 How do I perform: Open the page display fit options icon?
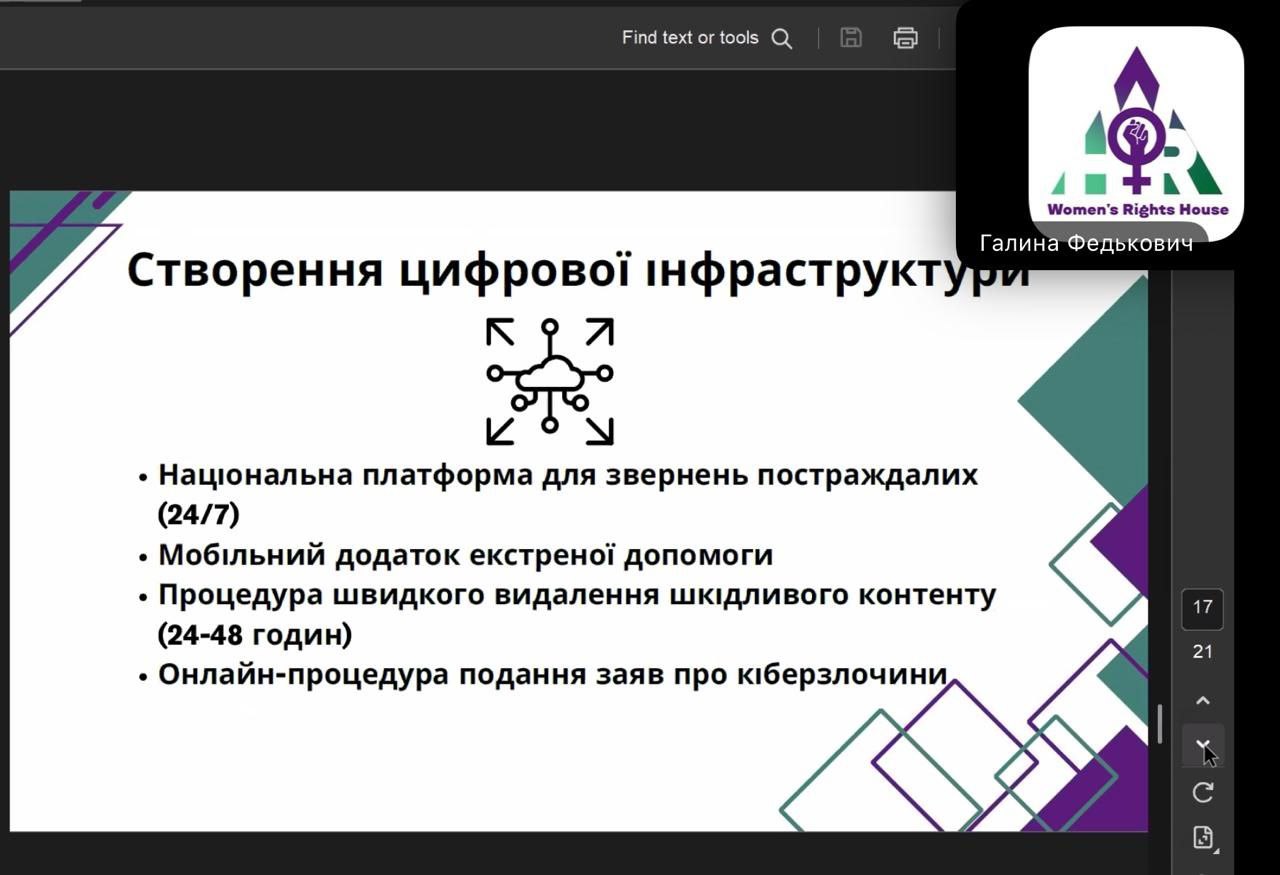tap(1203, 837)
